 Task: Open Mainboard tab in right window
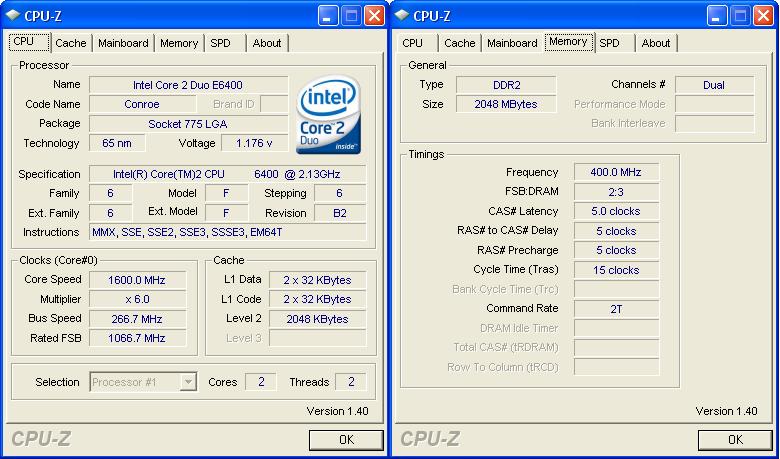(x=512, y=43)
